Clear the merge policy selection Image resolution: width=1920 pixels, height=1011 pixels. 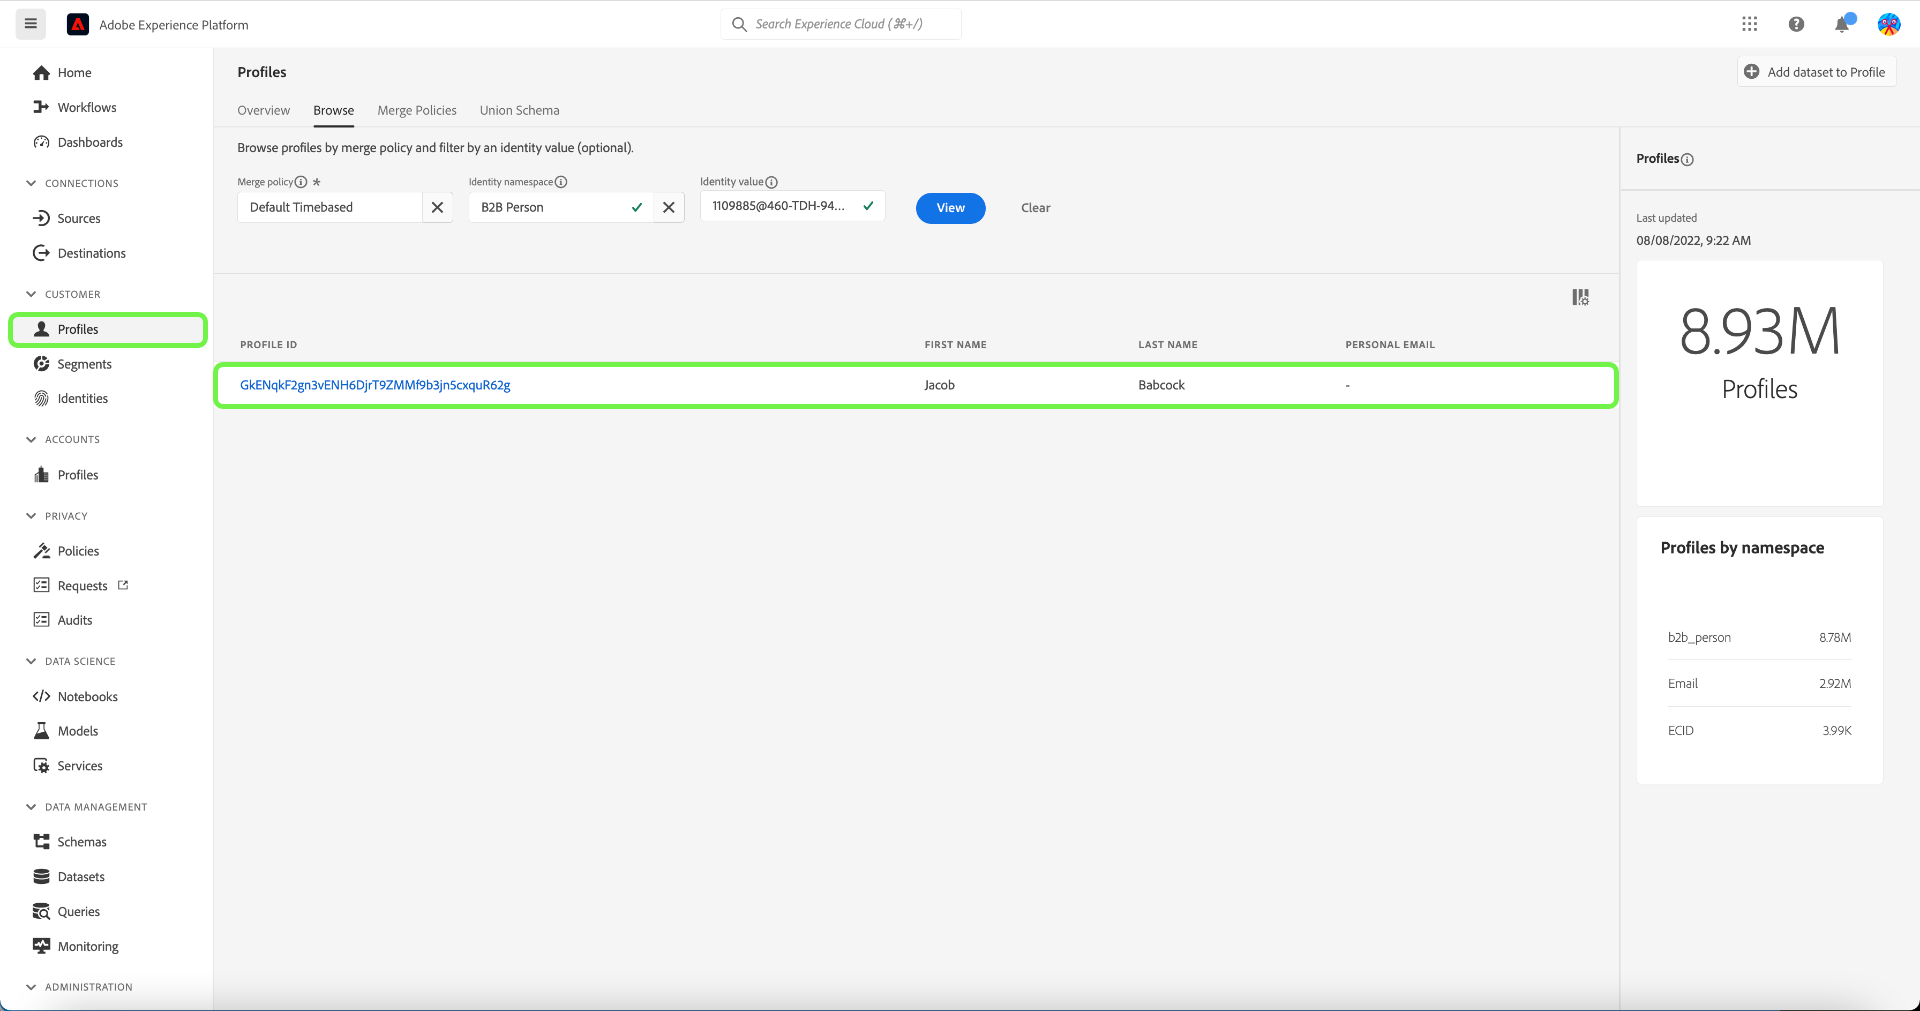[437, 208]
